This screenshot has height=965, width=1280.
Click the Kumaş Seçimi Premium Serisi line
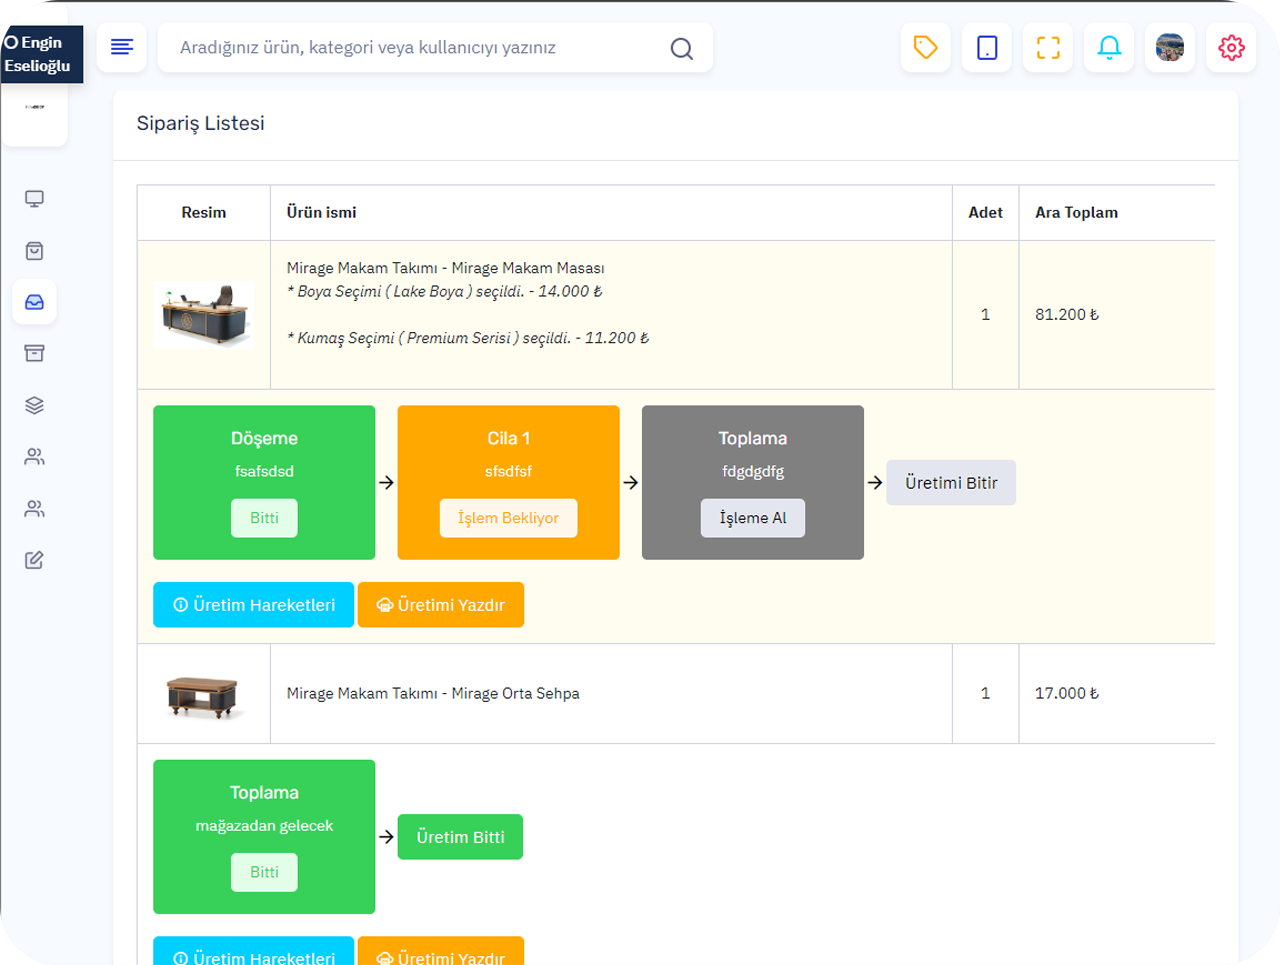[x=468, y=338]
